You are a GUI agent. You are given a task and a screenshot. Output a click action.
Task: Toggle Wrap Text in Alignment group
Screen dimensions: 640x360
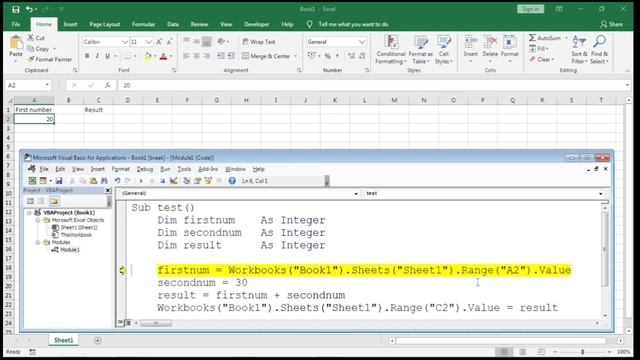pyautogui.click(x=259, y=42)
